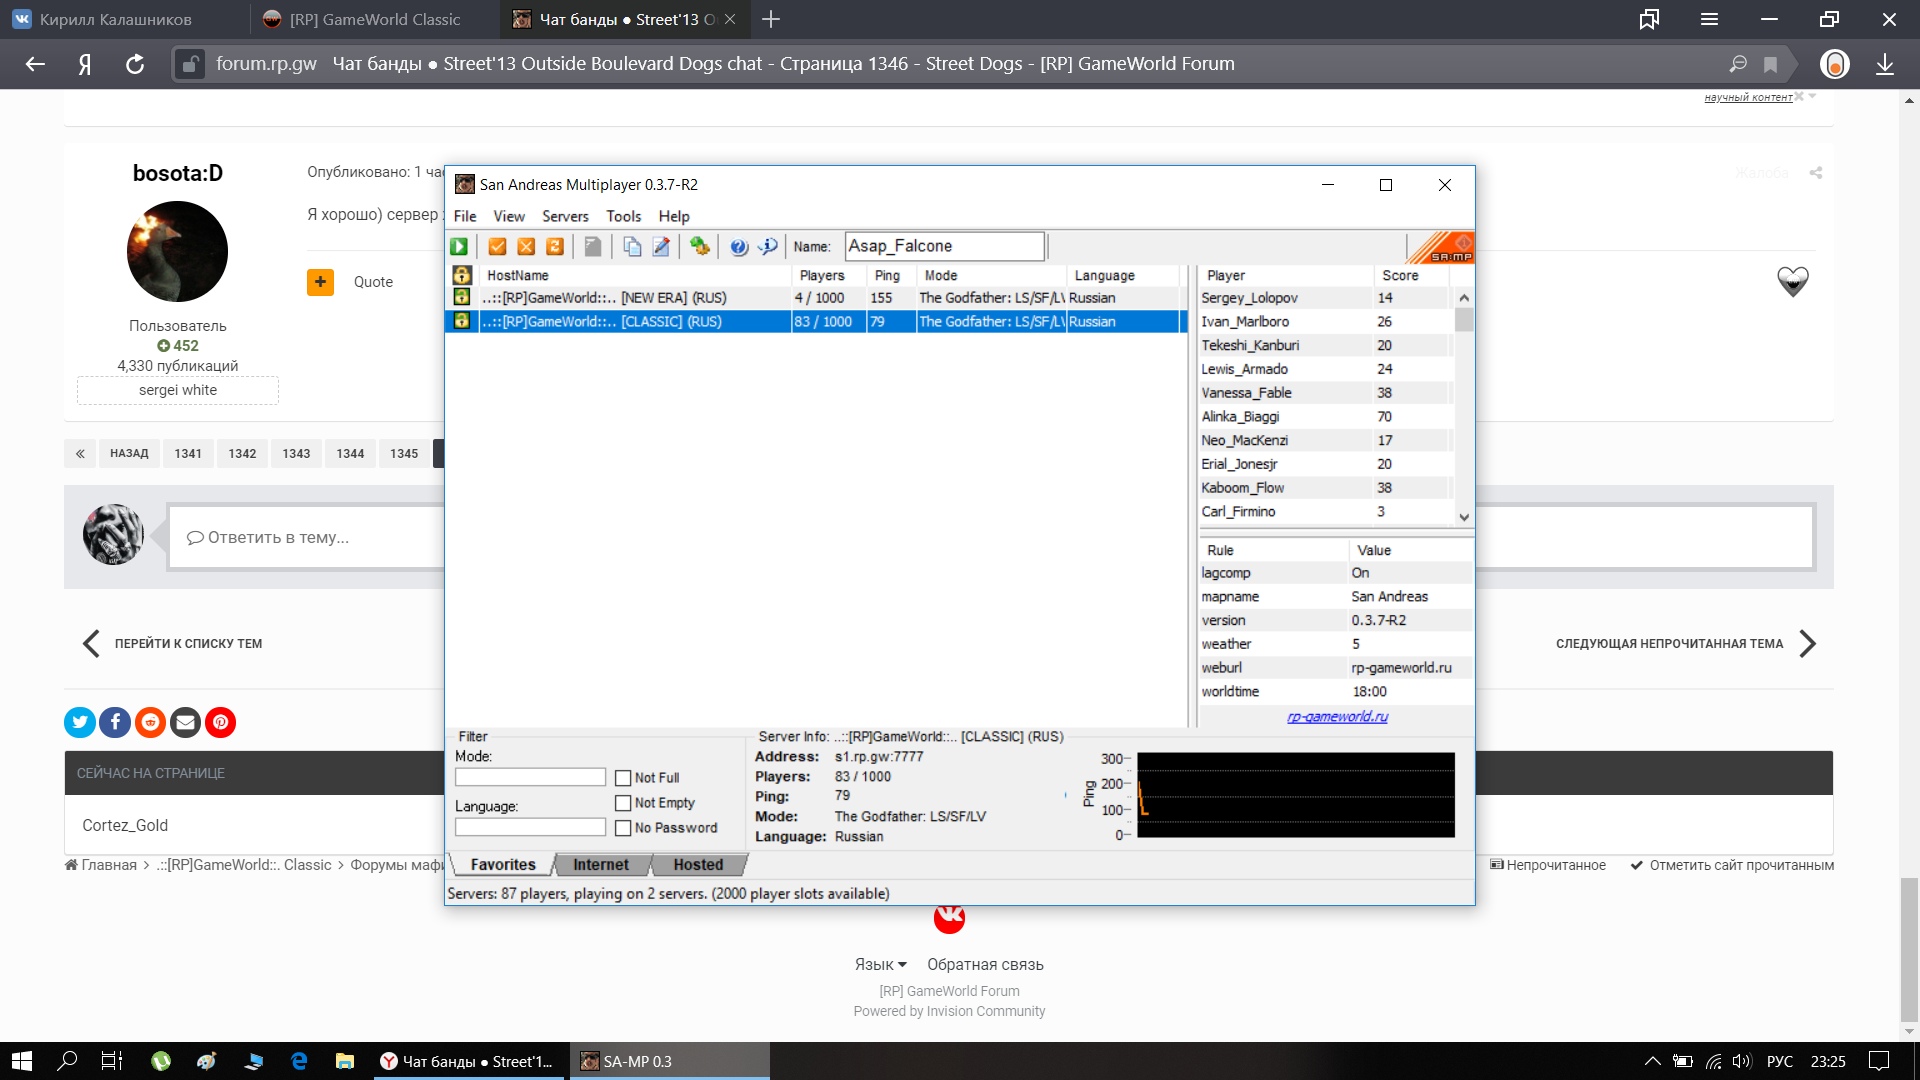Click the Quote button on post
This screenshot has height=1080, width=1920.
[373, 282]
